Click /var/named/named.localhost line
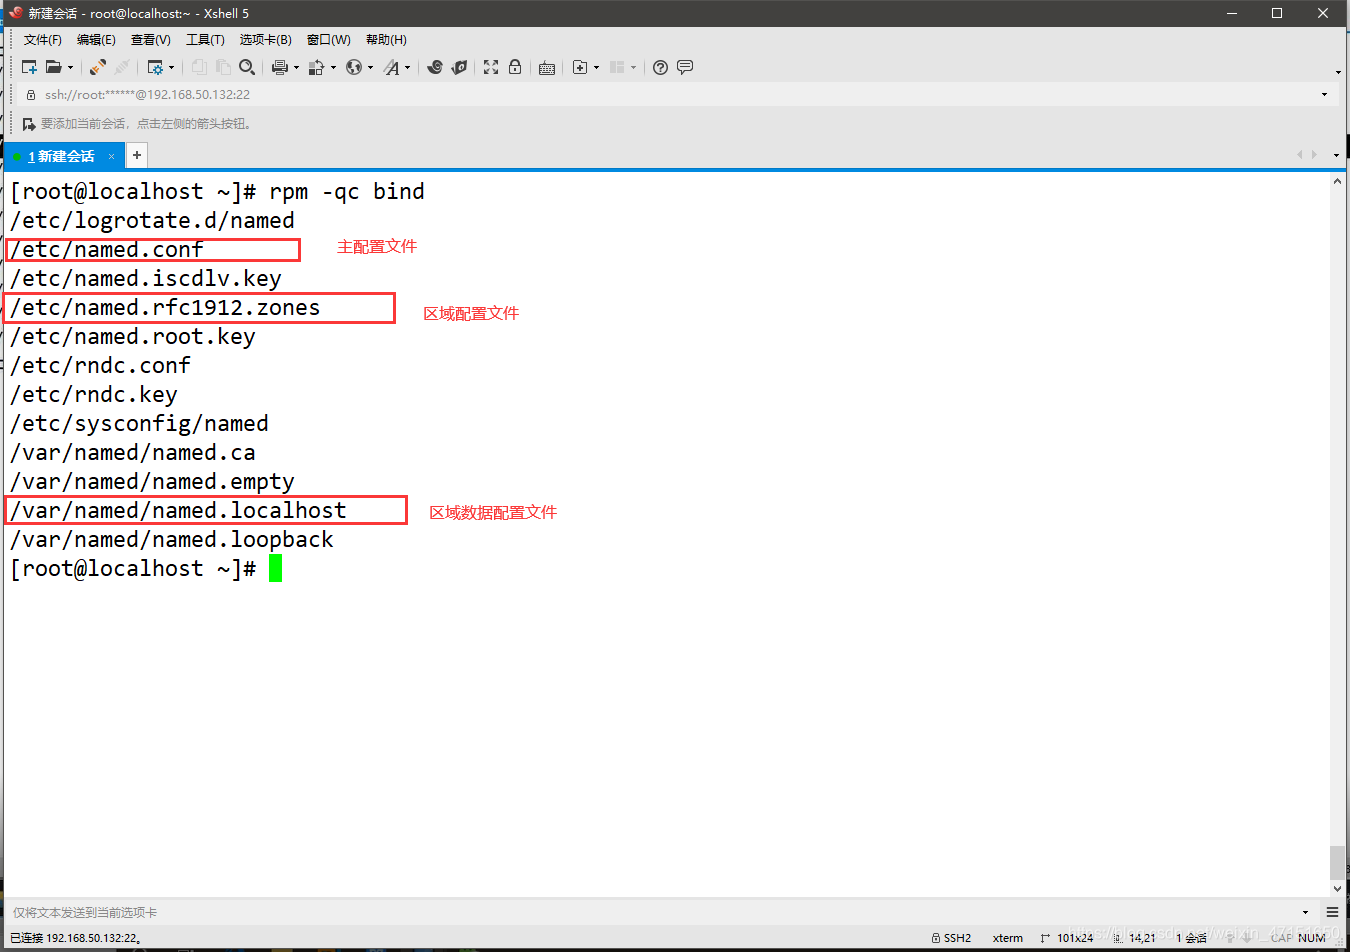This screenshot has height=952, width=1350. pos(178,510)
